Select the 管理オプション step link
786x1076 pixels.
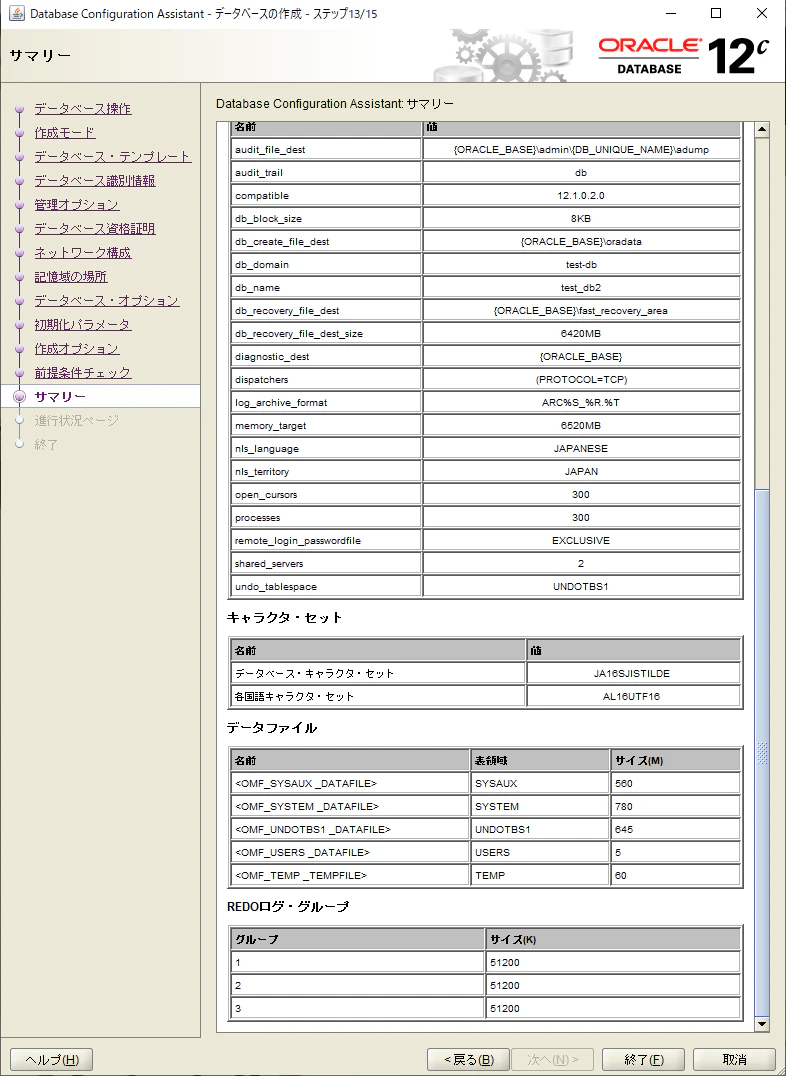tap(77, 205)
